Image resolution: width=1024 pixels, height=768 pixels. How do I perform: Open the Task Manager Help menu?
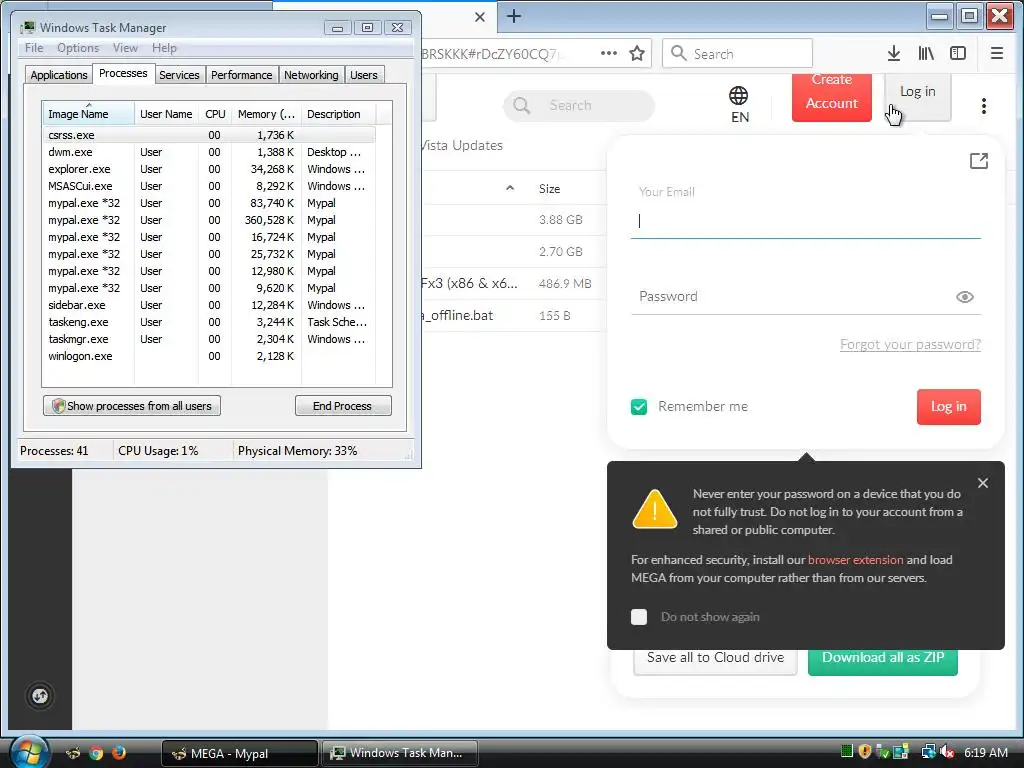pos(165,48)
